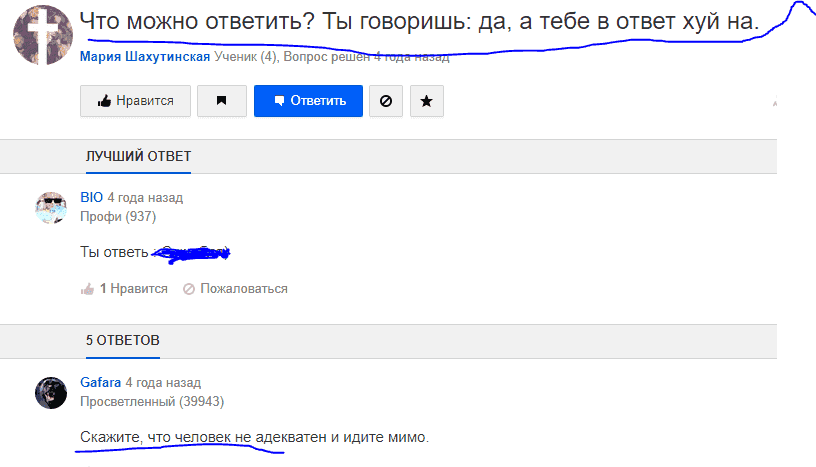Report BIO's answer via Пожаловаться

(235, 289)
